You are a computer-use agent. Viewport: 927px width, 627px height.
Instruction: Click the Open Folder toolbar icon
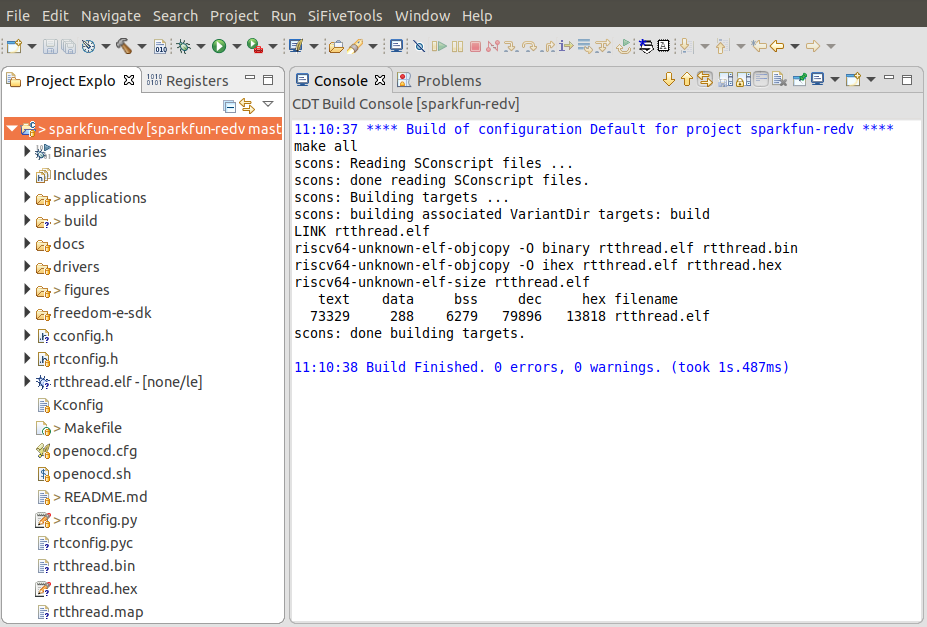(x=336, y=46)
